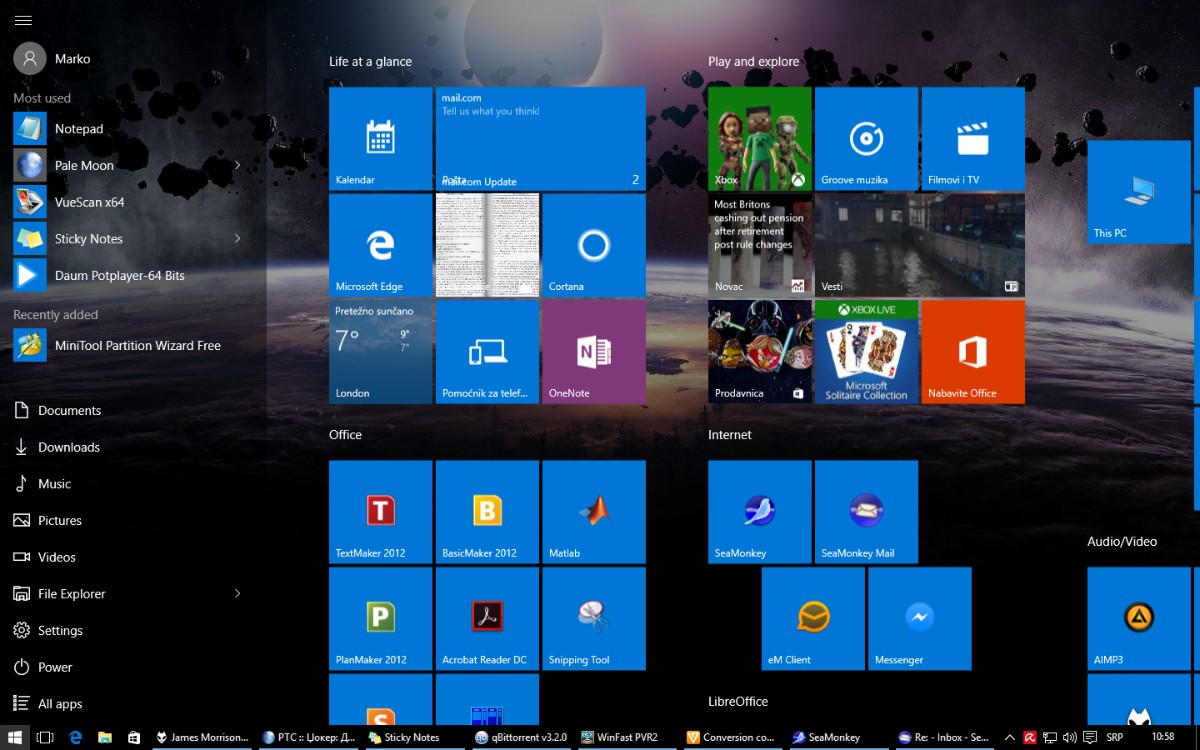Expand the Sticky Notes jump list arrow
The height and width of the screenshot is (750, 1200).
pos(237,238)
